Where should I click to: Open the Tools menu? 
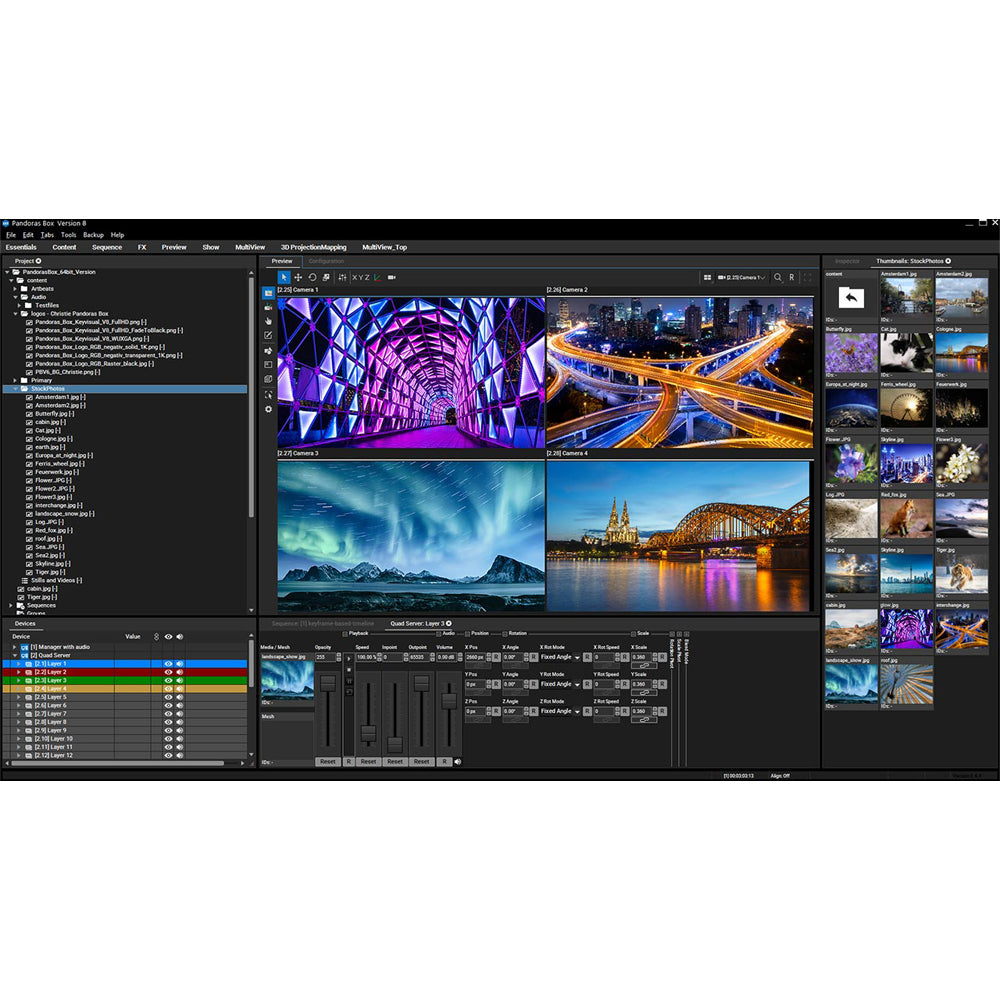coord(68,234)
